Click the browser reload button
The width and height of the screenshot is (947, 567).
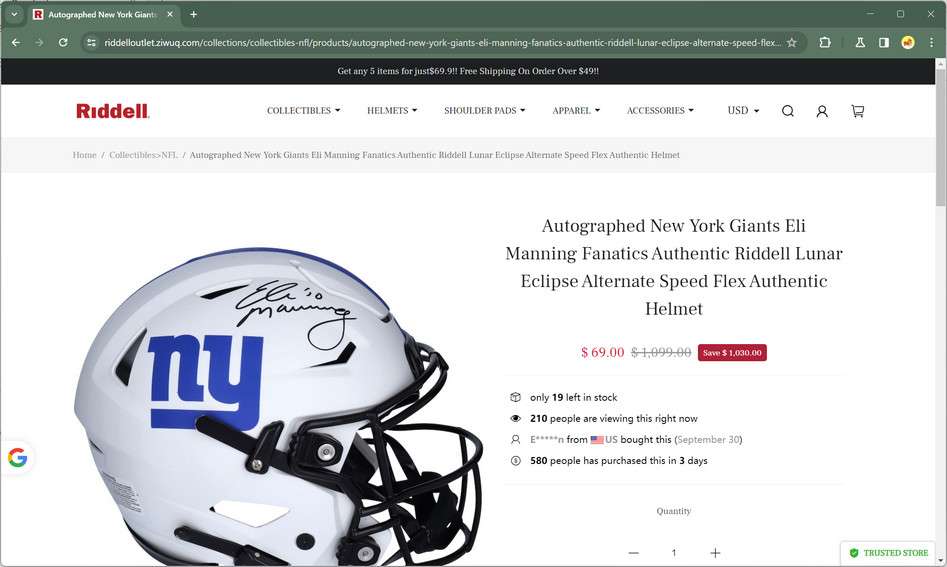63,42
